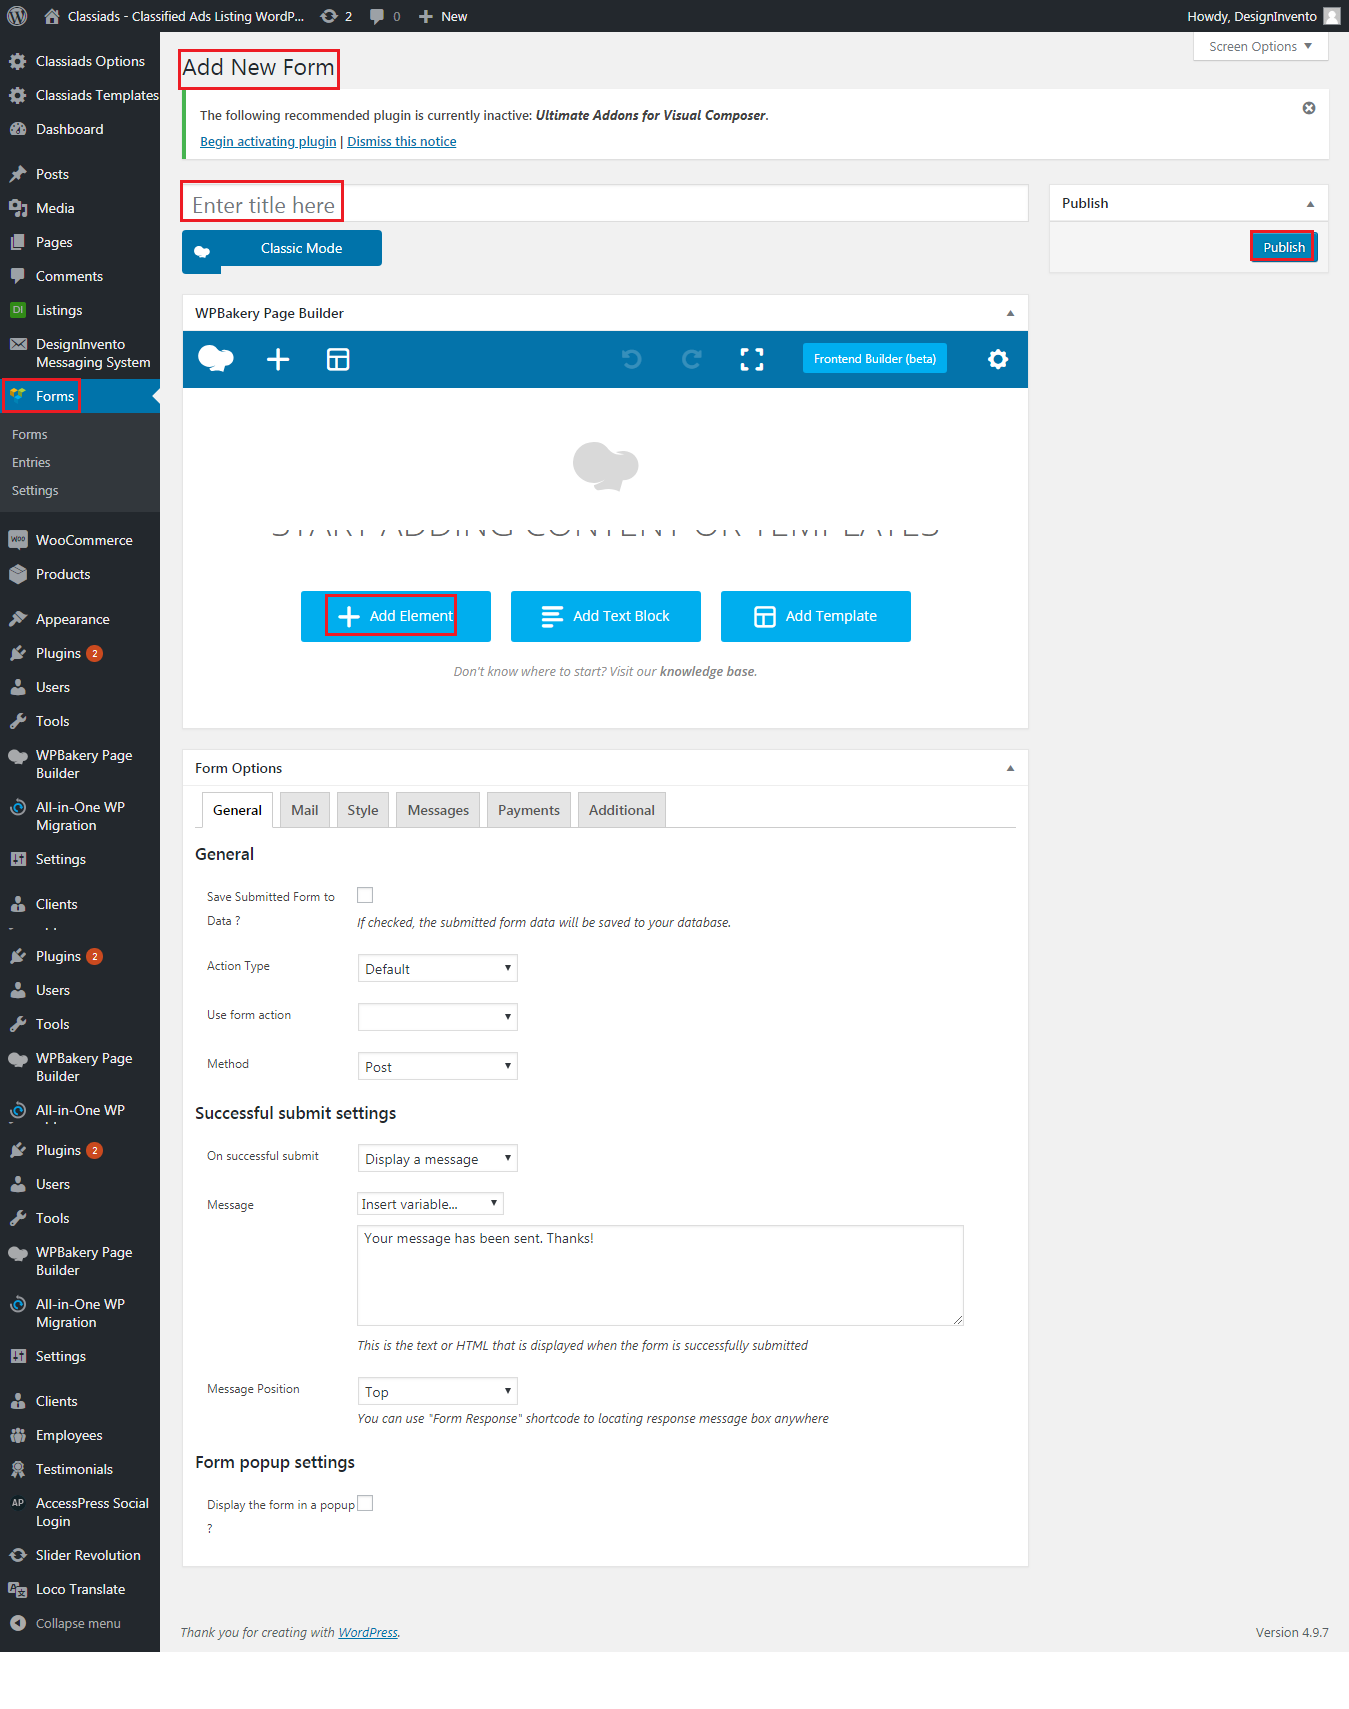Open the updates icon showing 2
This screenshot has height=1709, width=1349.
pos(336,16)
